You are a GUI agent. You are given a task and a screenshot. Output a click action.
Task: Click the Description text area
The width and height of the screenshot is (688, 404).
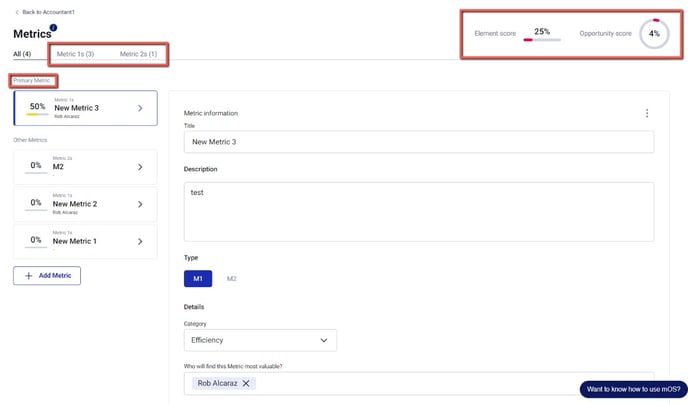coord(419,212)
